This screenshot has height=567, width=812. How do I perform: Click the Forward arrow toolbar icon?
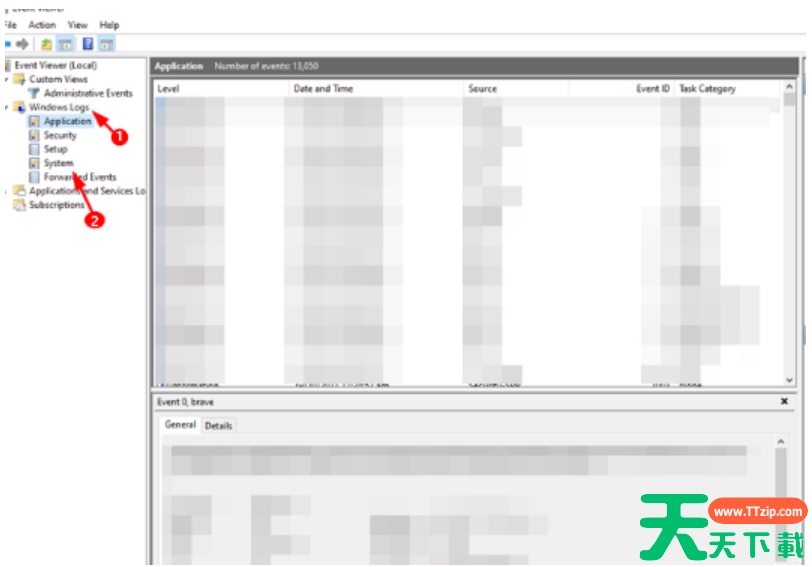pyautogui.click(x=22, y=45)
